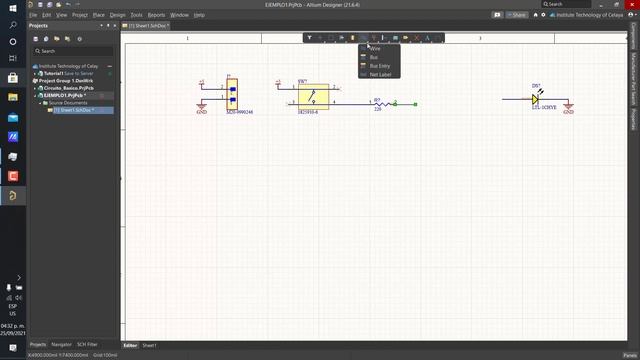Image resolution: width=640 pixels, height=360 pixels.
Task: Click the arc drawing icon in active bar
Action: click(438, 38)
